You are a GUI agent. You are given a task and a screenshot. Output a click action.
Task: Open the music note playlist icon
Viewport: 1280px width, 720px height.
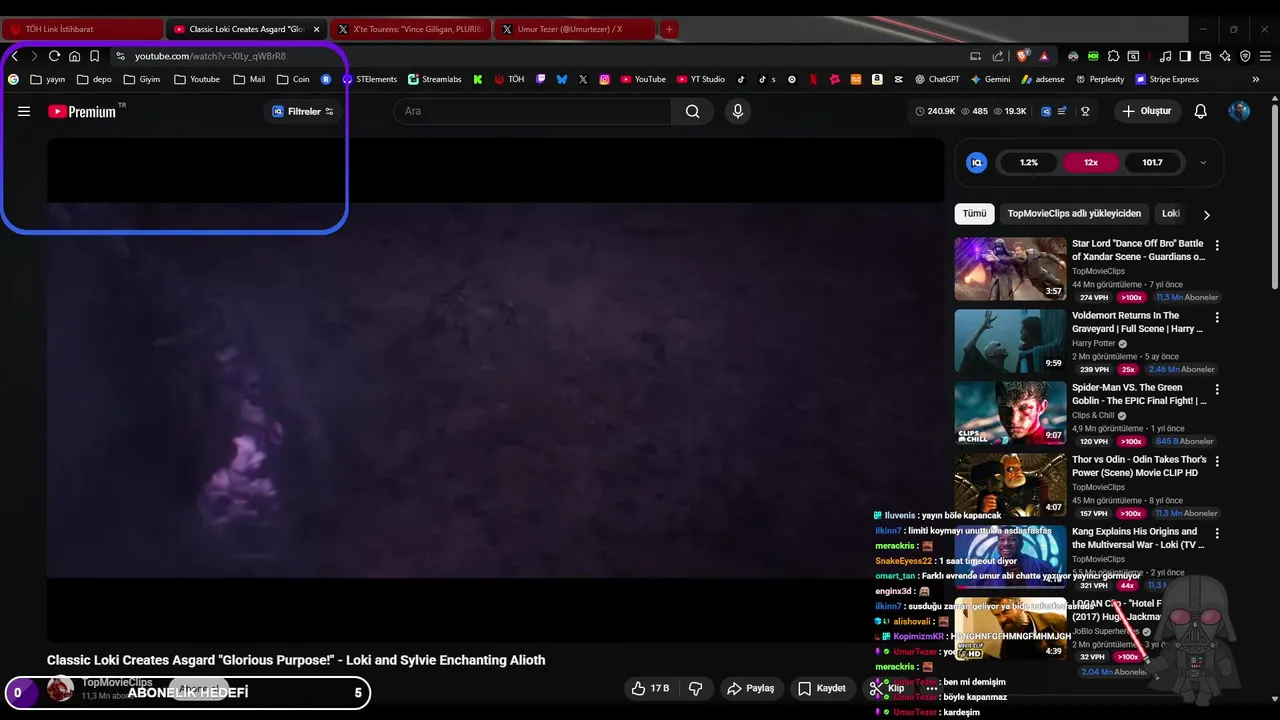point(1165,56)
